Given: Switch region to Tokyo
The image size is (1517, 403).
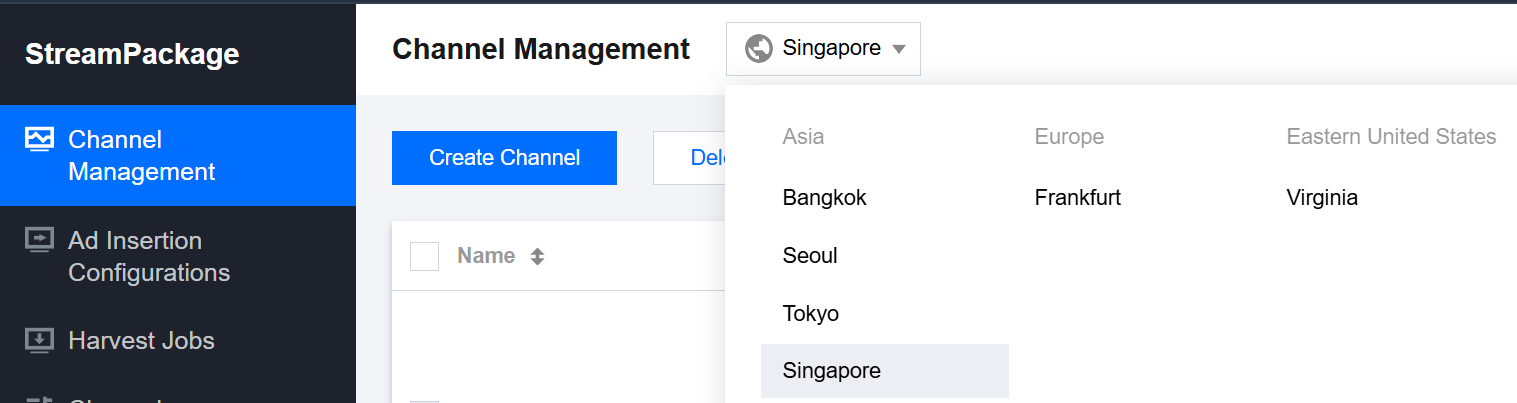Looking at the screenshot, I should [x=811, y=314].
